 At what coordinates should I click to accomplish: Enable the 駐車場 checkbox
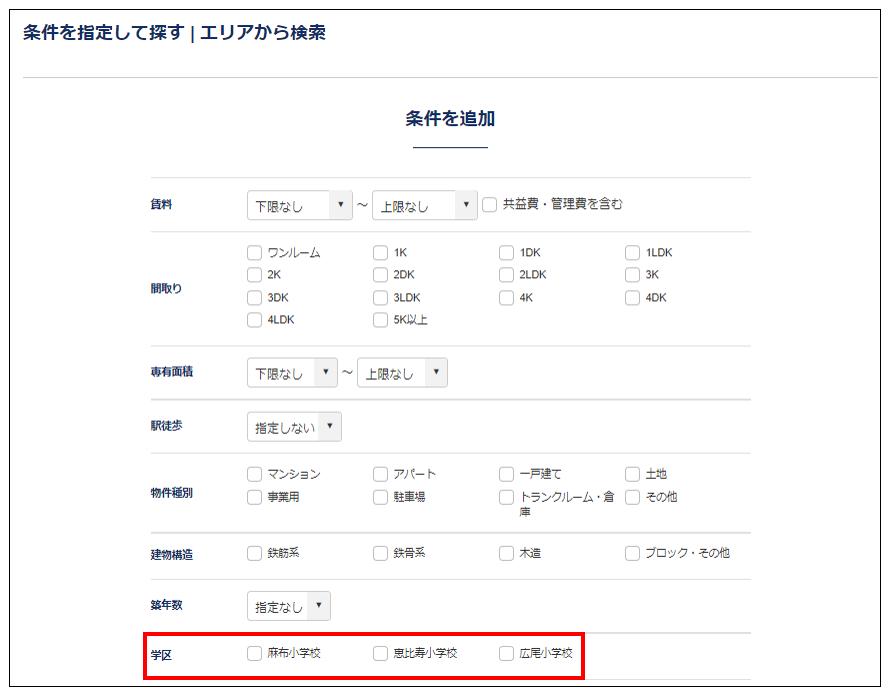[380, 497]
